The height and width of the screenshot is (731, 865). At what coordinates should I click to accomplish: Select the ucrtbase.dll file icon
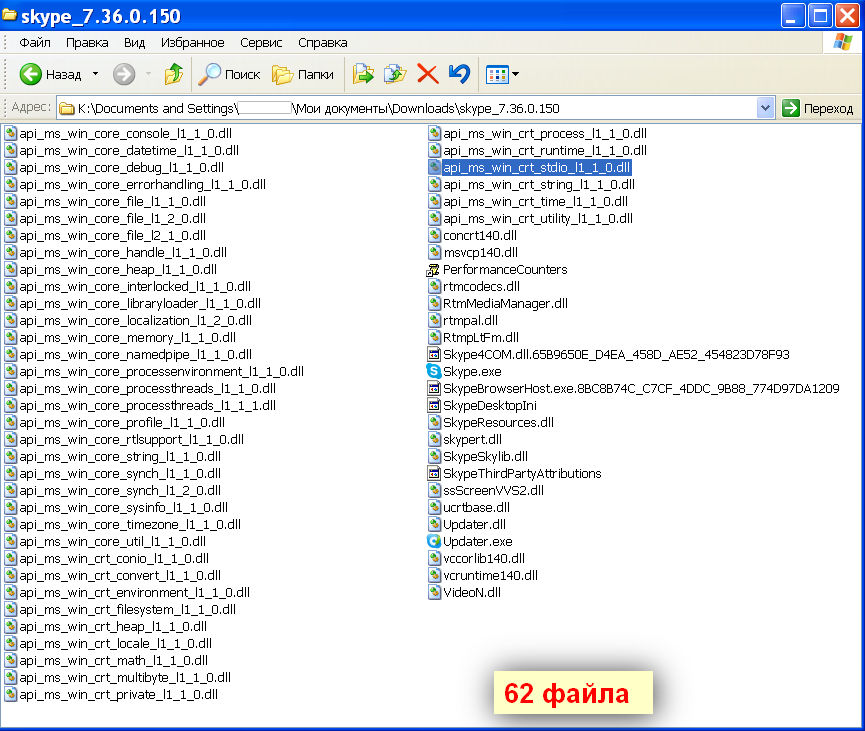click(x=434, y=508)
